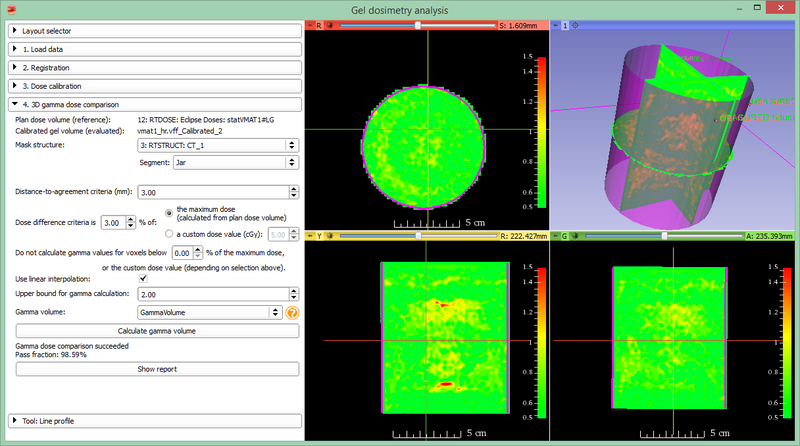Click the link/eye icon in the red slice bar
This screenshot has height=446, width=800.
[331, 24]
